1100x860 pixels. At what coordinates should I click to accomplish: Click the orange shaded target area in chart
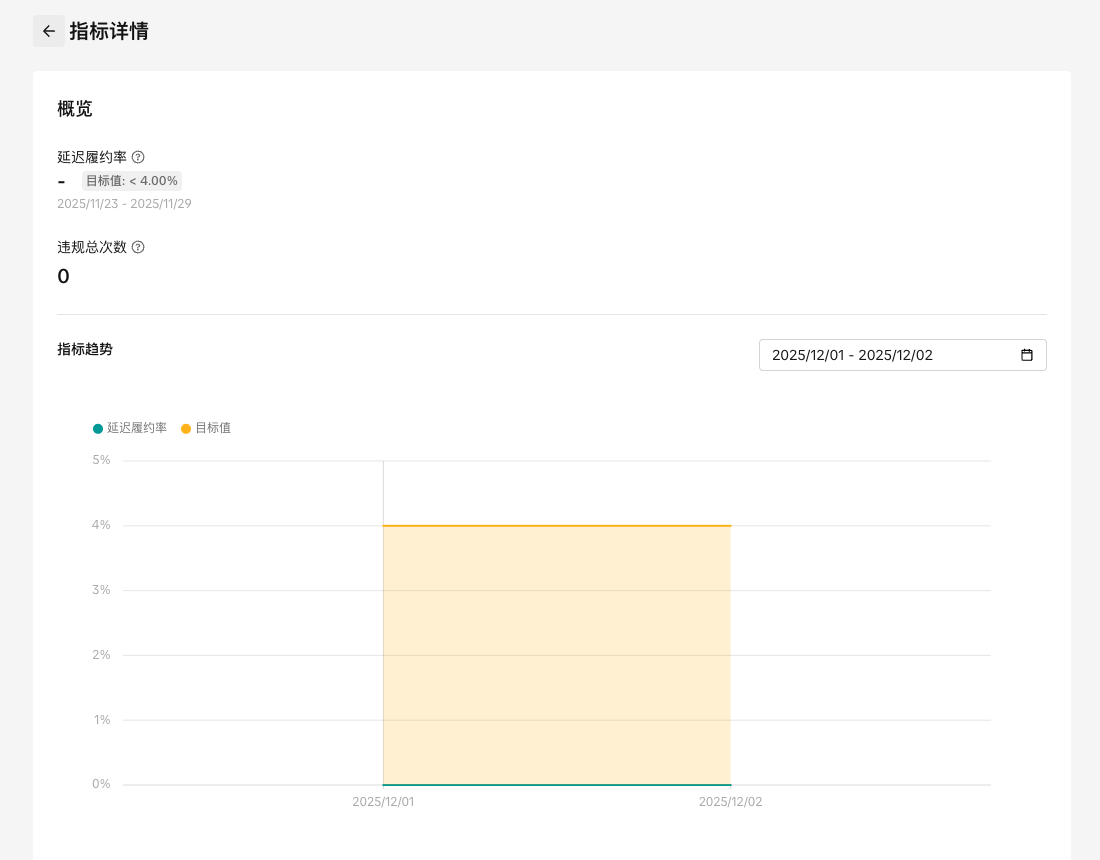coord(557,655)
